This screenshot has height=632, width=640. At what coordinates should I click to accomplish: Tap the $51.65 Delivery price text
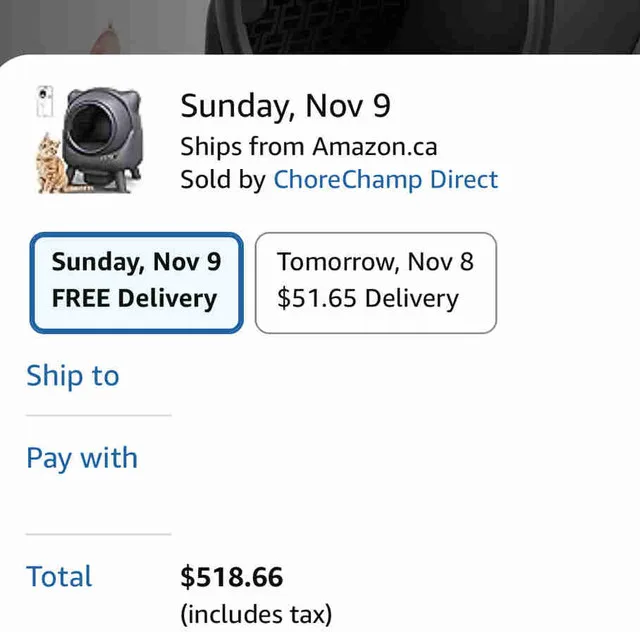pos(367,298)
